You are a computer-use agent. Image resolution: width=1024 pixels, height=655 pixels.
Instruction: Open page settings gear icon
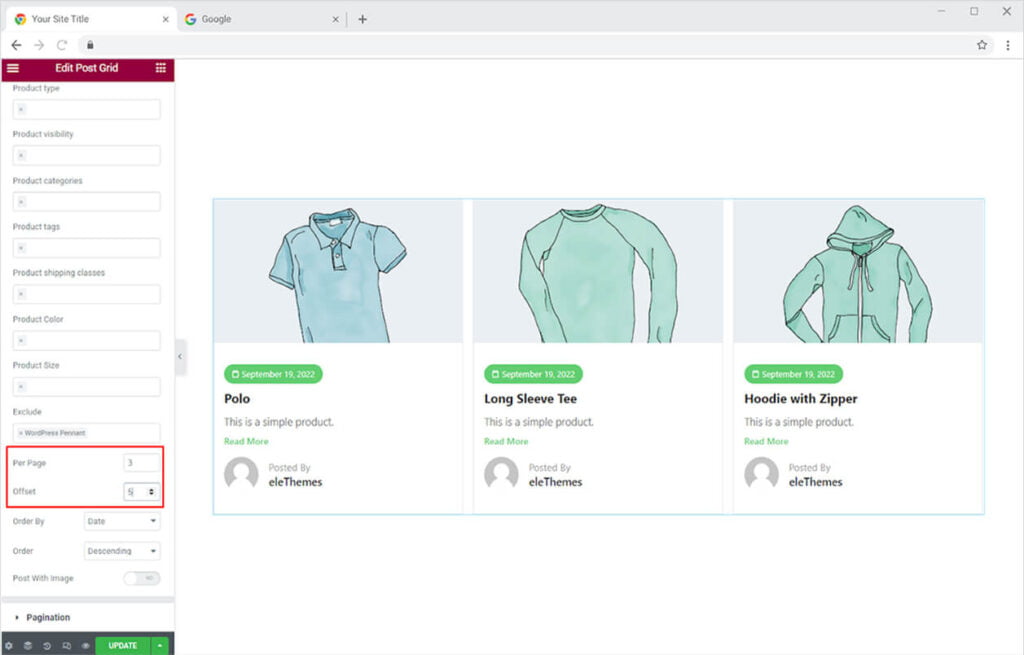(9, 646)
